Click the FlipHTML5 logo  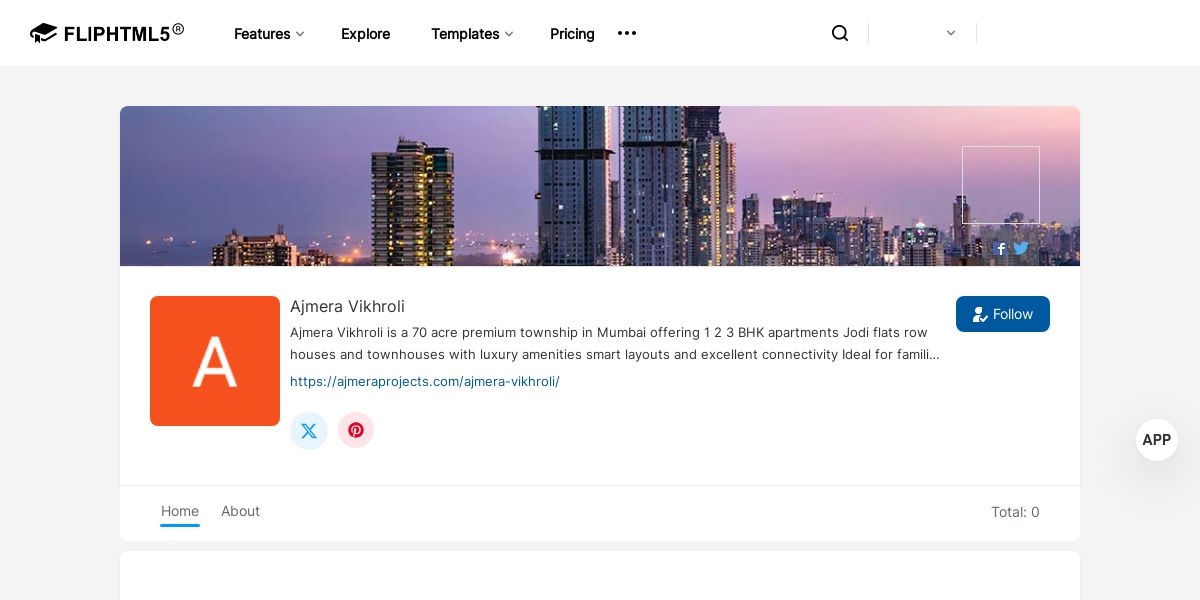107,33
